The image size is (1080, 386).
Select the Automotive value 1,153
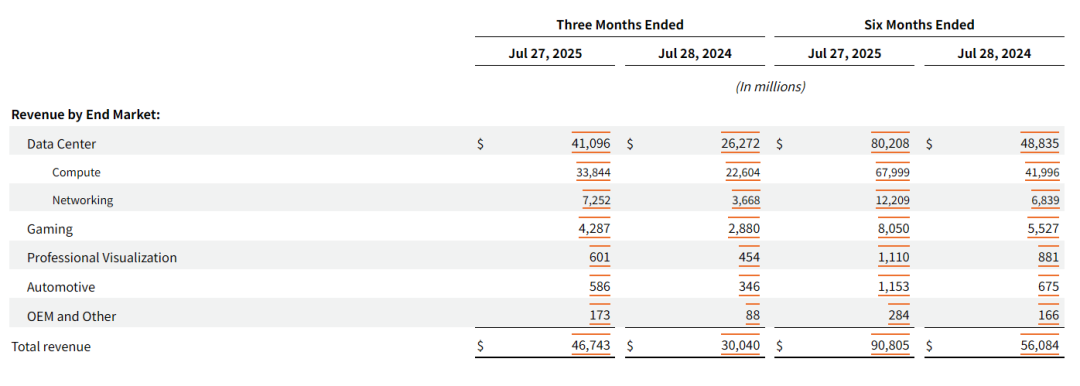pos(894,287)
